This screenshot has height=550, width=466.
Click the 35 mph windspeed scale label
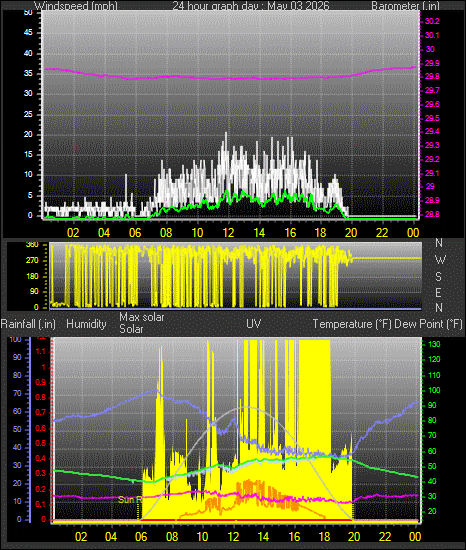point(28,74)
